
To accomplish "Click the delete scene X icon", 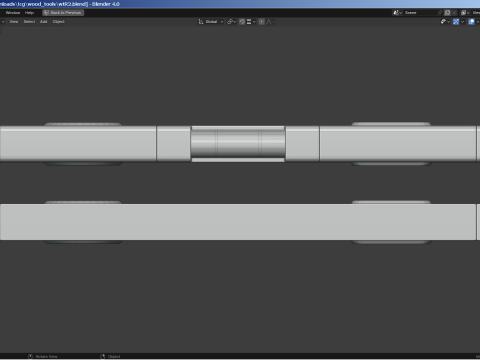I will pos(454,13).
